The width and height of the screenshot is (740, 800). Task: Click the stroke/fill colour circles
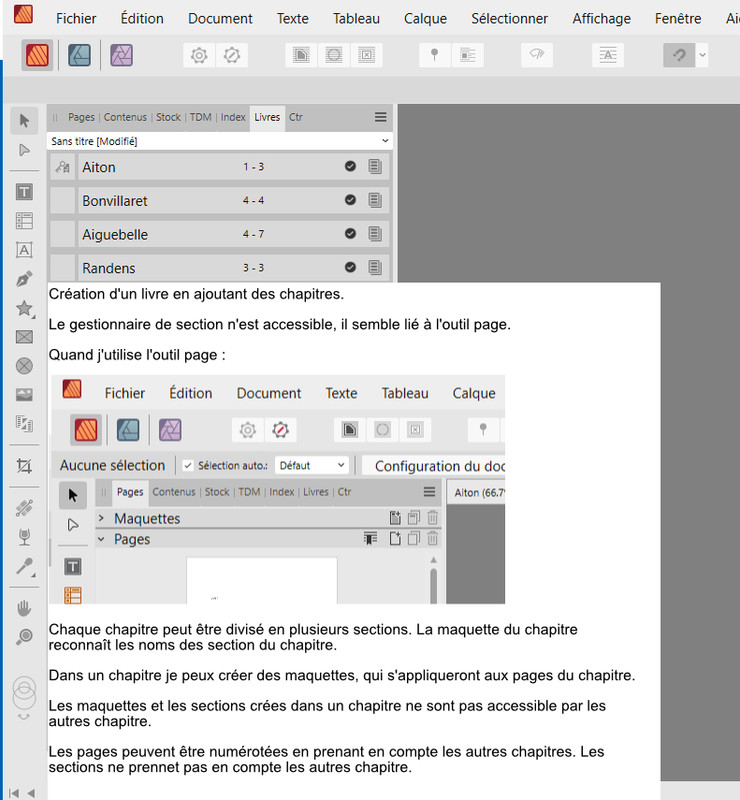24,693
